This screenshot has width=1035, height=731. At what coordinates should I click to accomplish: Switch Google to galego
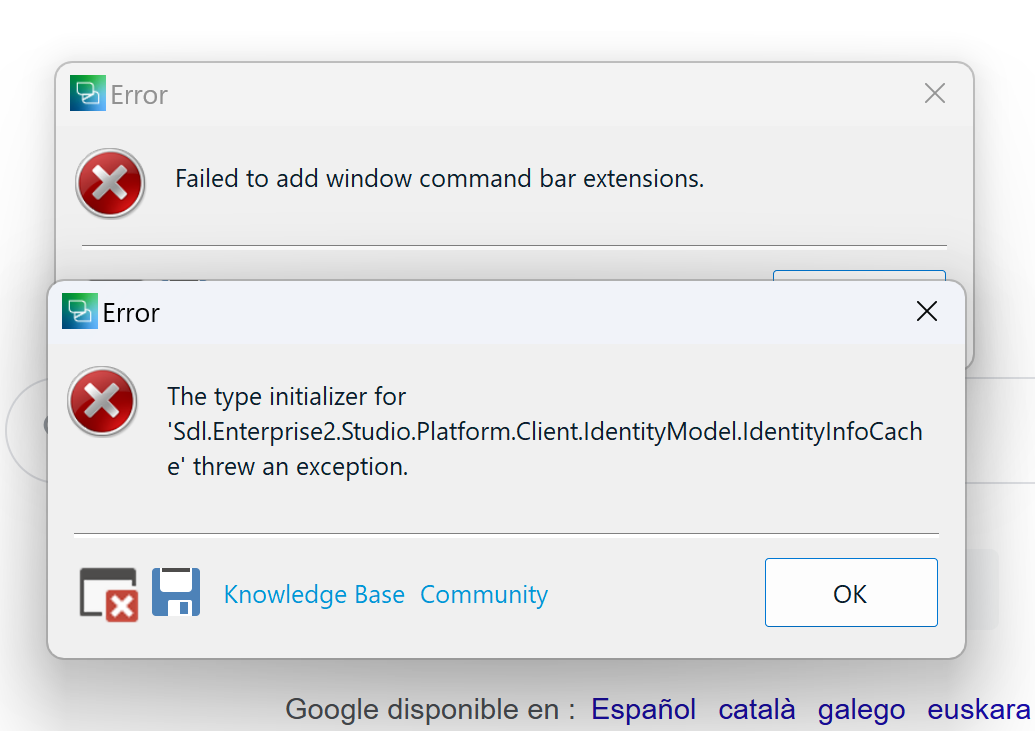(x=861, y=709)
